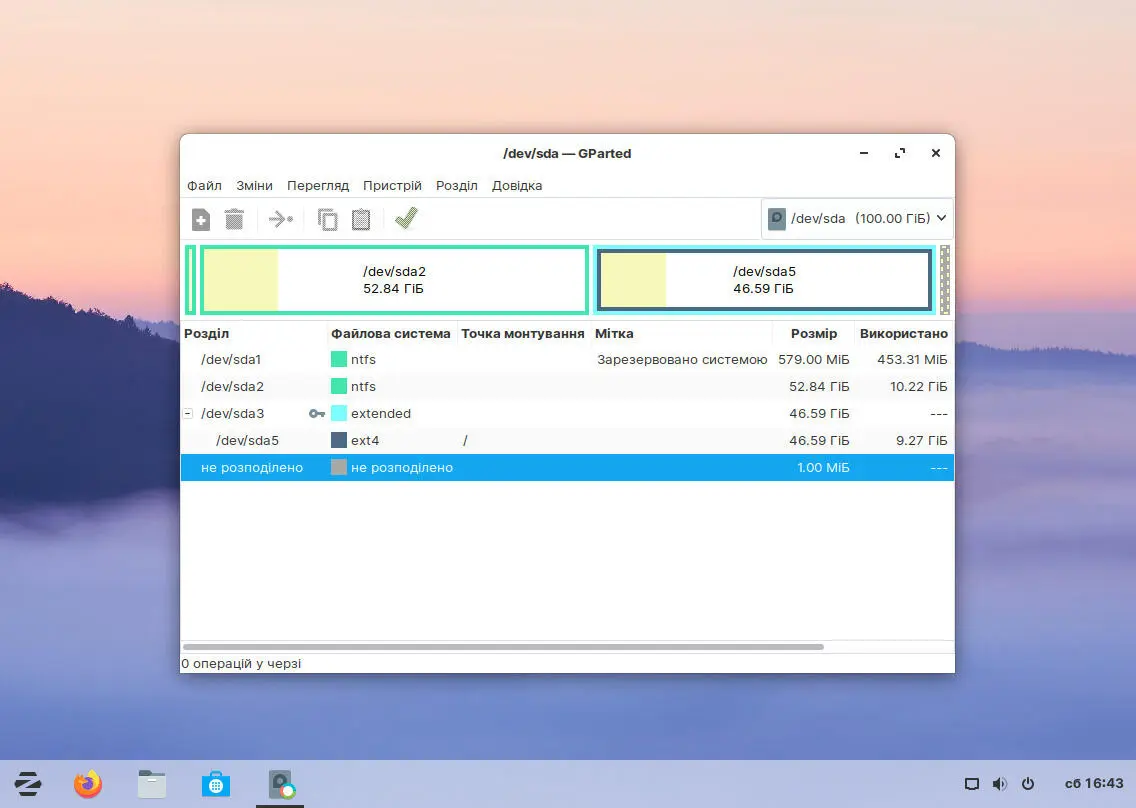Click the key lock icon on /dev/sda3
The height and width of the screenshot is (808, 1136).
(317, 413)
